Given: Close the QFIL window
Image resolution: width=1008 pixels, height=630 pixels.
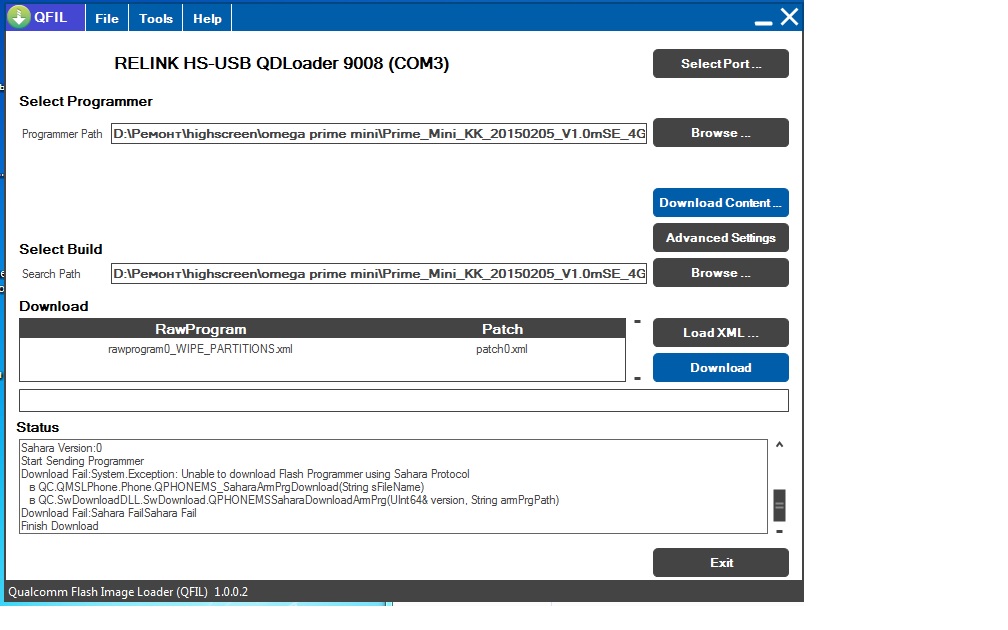Looking at the screenshot, I should (x=789, y=17).
